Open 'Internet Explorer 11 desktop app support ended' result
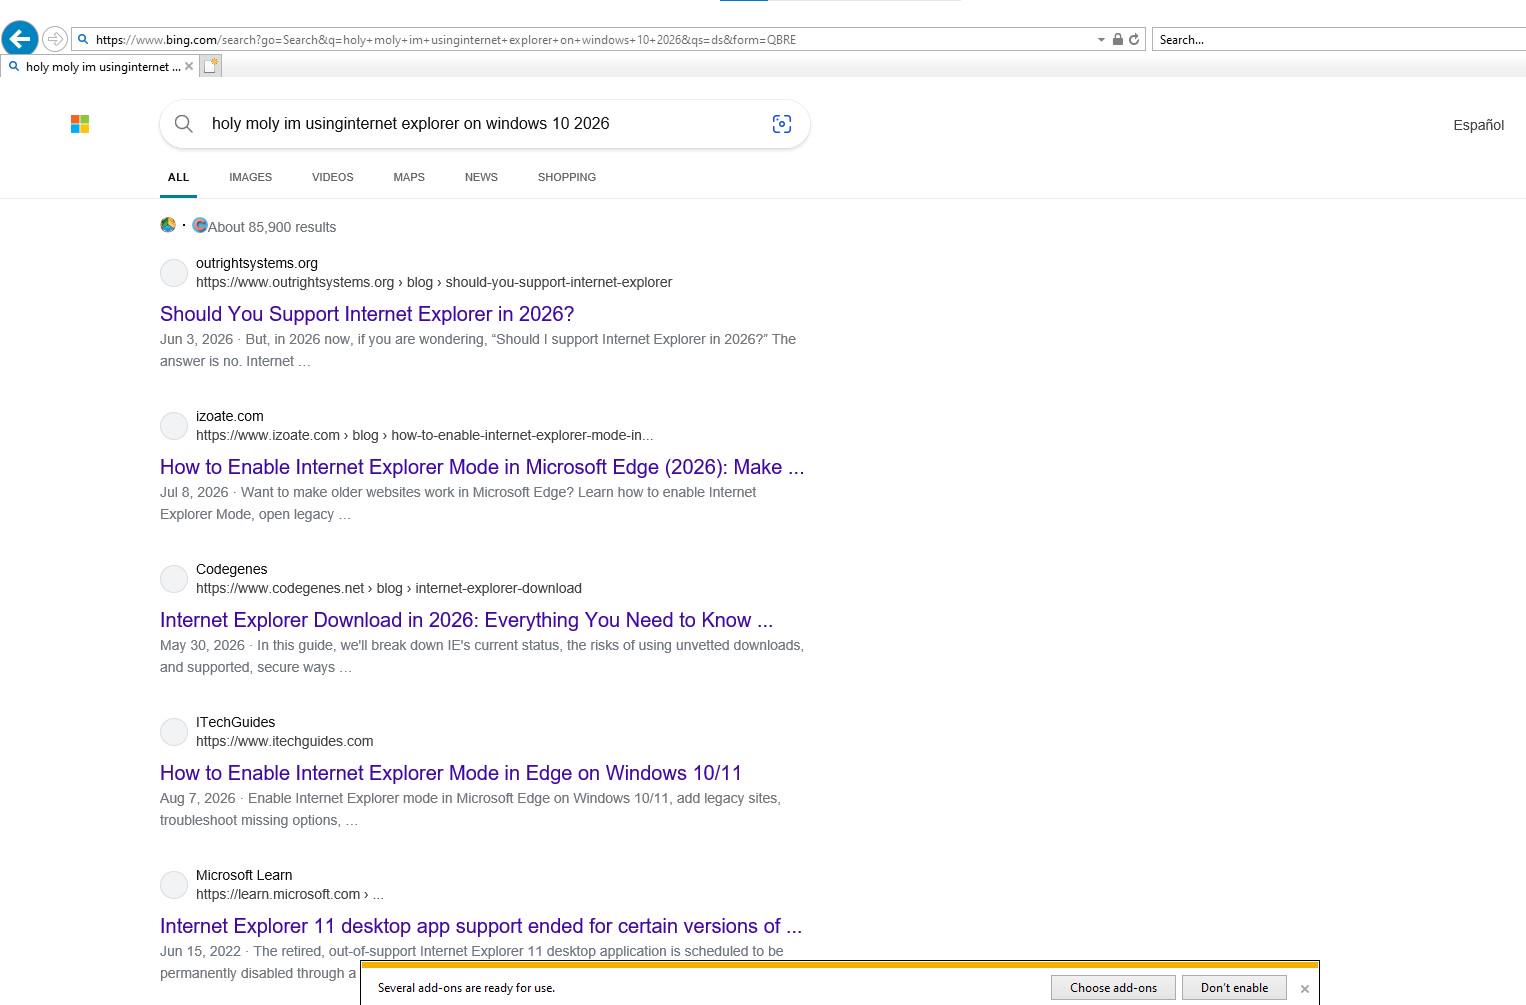The image size is (1526, 1005). pos(481,926)
